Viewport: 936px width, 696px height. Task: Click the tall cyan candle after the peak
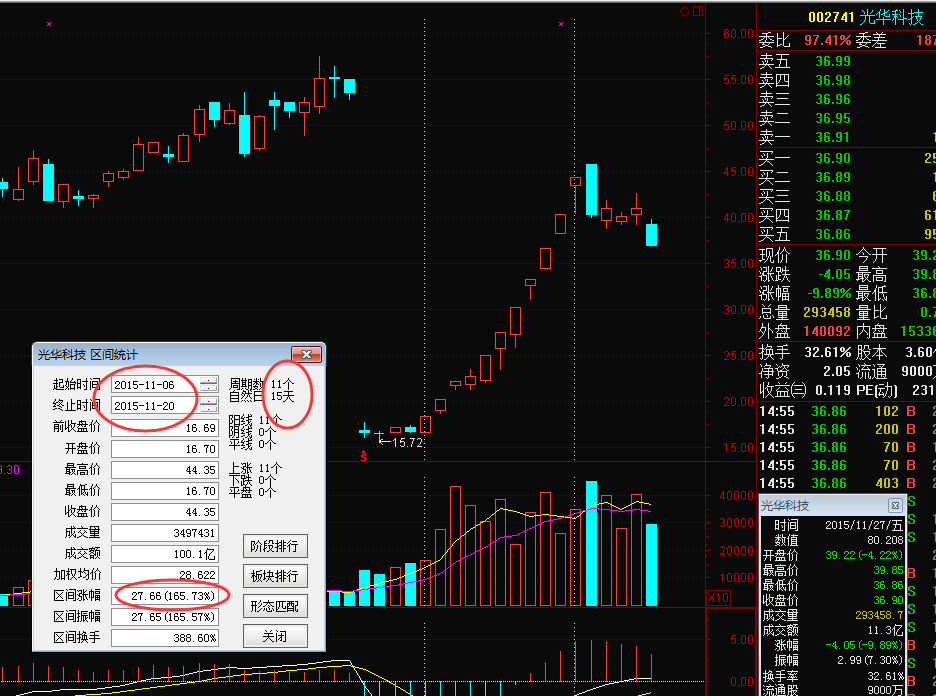pyautogui.click(x=592, y=189)
